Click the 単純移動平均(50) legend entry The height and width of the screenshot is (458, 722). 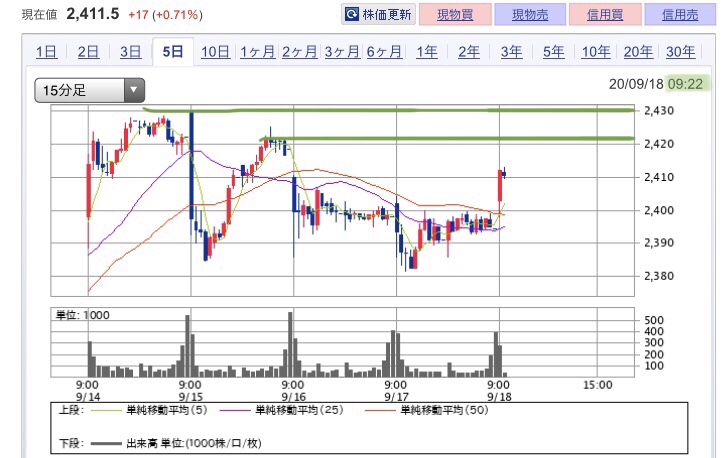[426, 410]
